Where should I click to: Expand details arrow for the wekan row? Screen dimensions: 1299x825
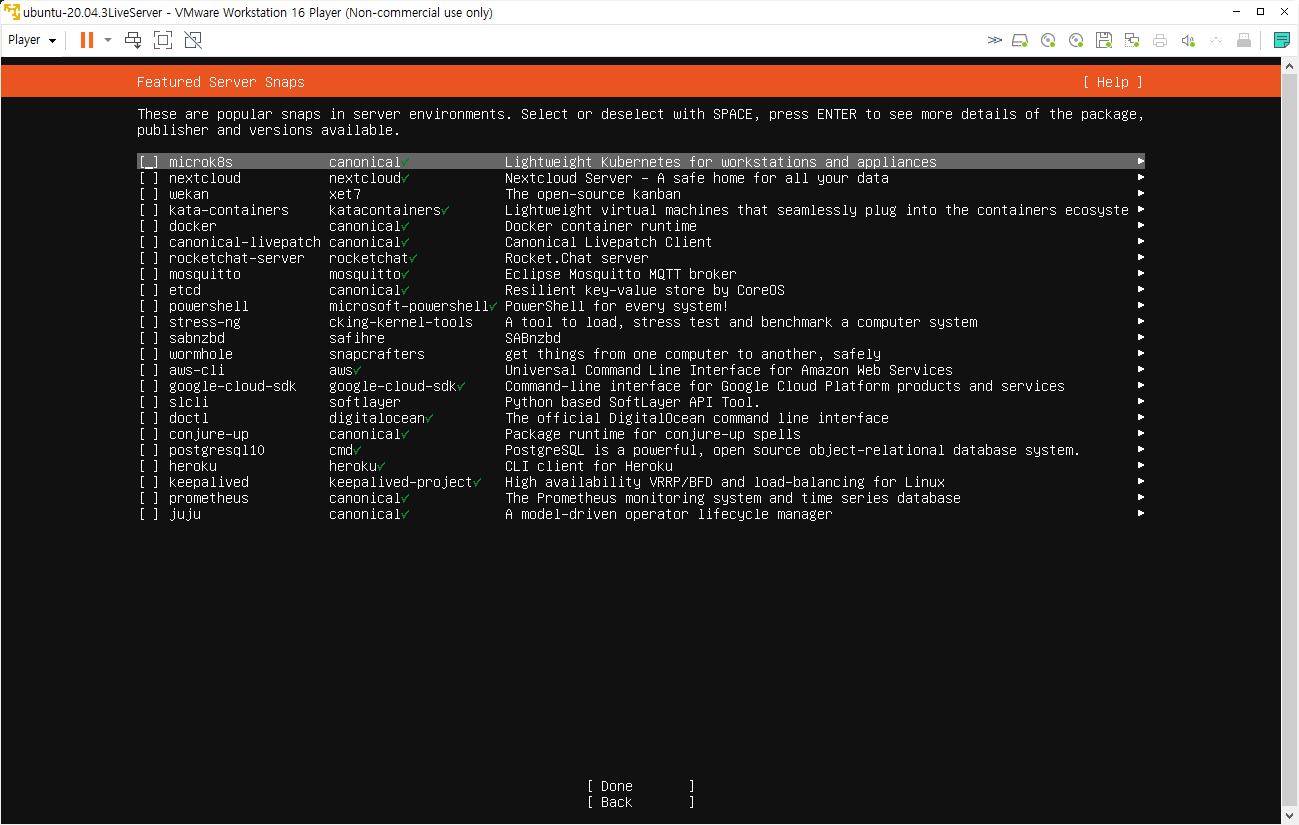point(1141,194)
